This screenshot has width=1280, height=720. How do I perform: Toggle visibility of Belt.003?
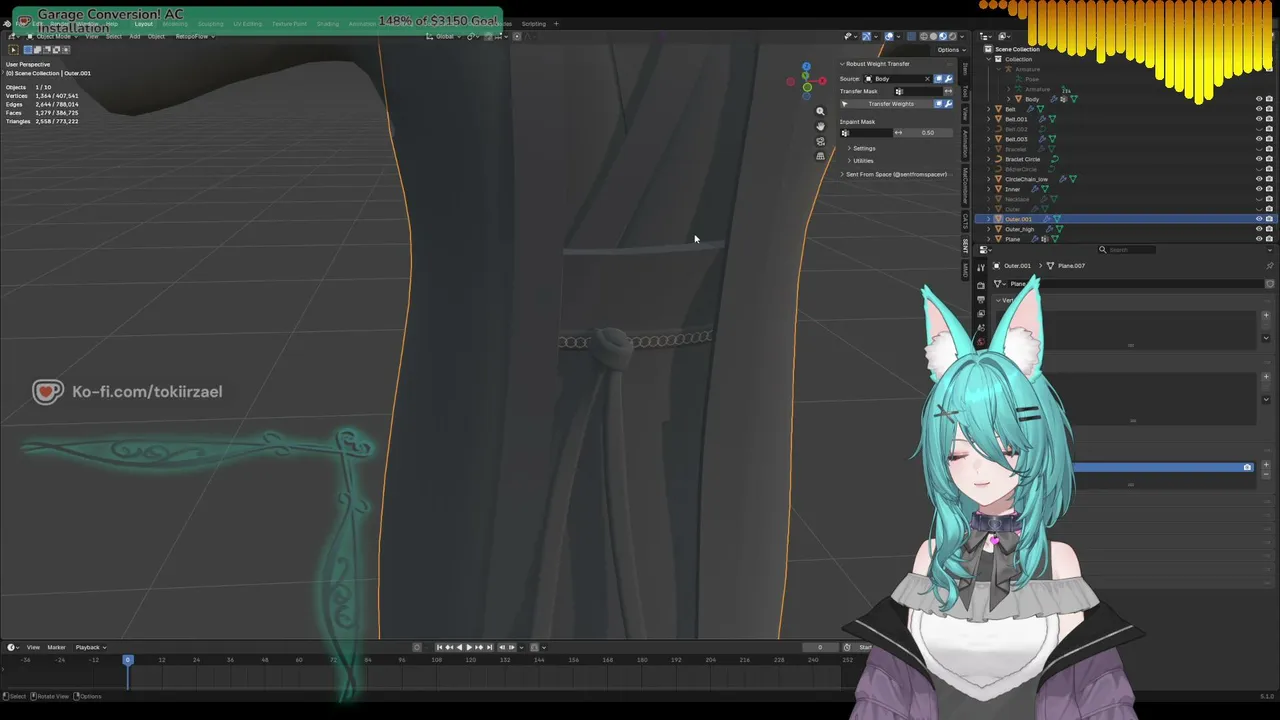pos(1259,139)
